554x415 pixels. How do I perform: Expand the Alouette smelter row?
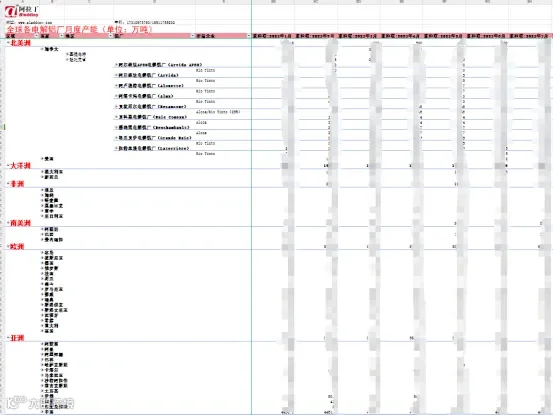click(116, 85)
